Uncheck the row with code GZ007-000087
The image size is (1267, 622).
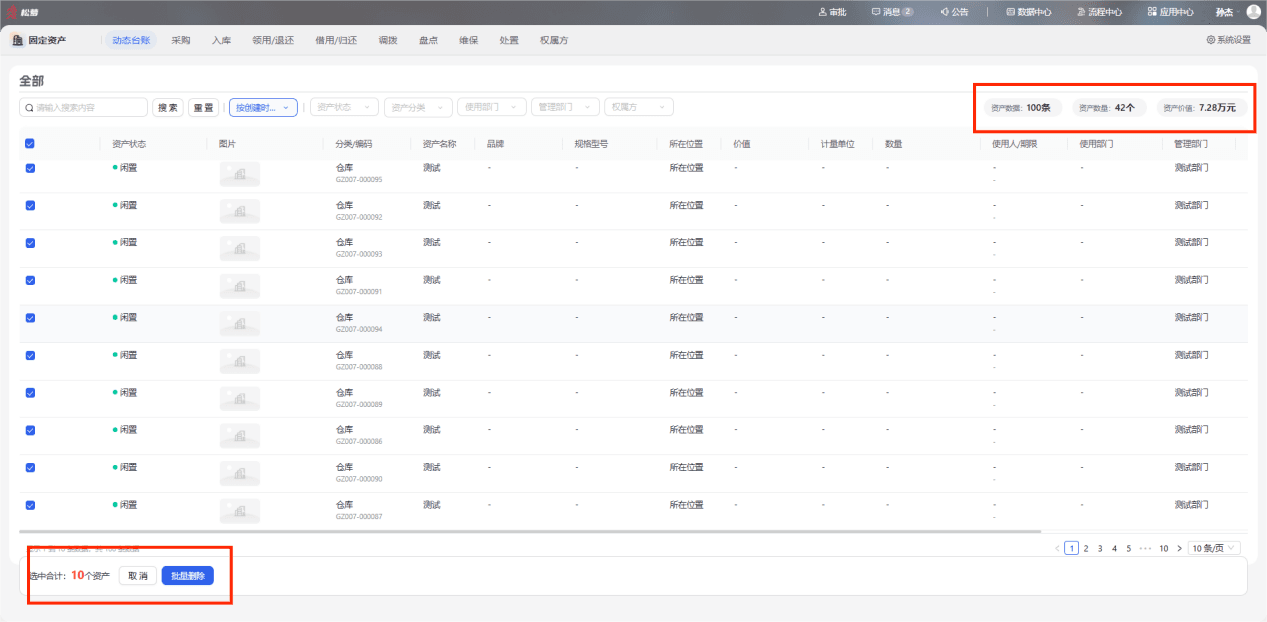tap(30, 505)
